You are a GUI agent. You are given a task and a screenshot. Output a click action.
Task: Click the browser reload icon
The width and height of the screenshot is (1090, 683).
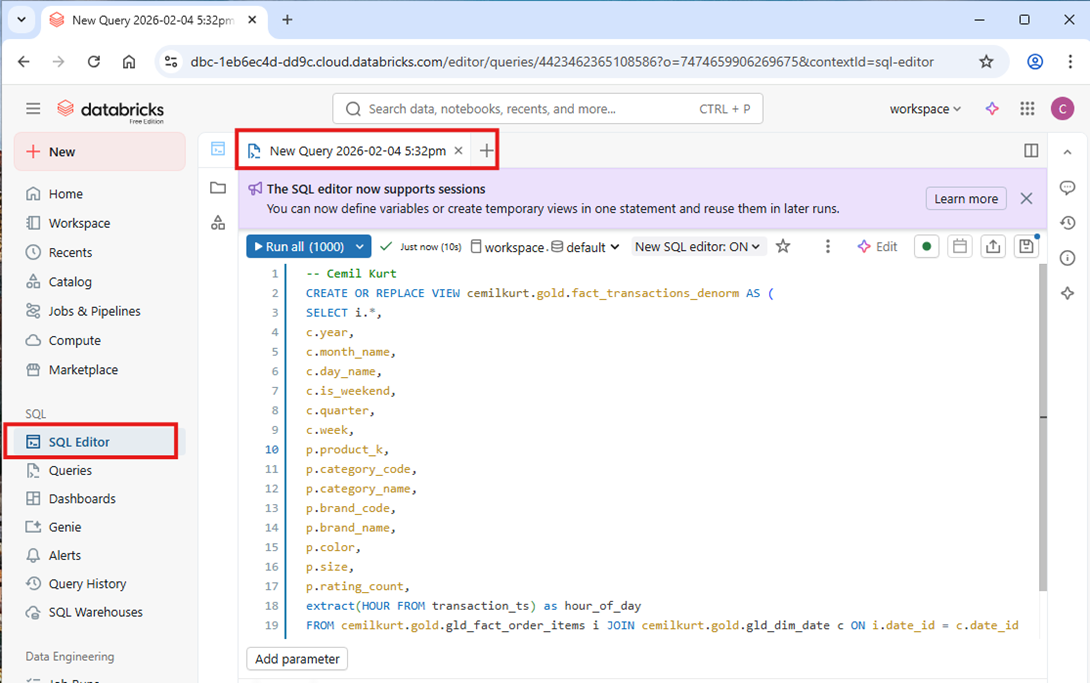pyautogui.click(x=94, y=62)
